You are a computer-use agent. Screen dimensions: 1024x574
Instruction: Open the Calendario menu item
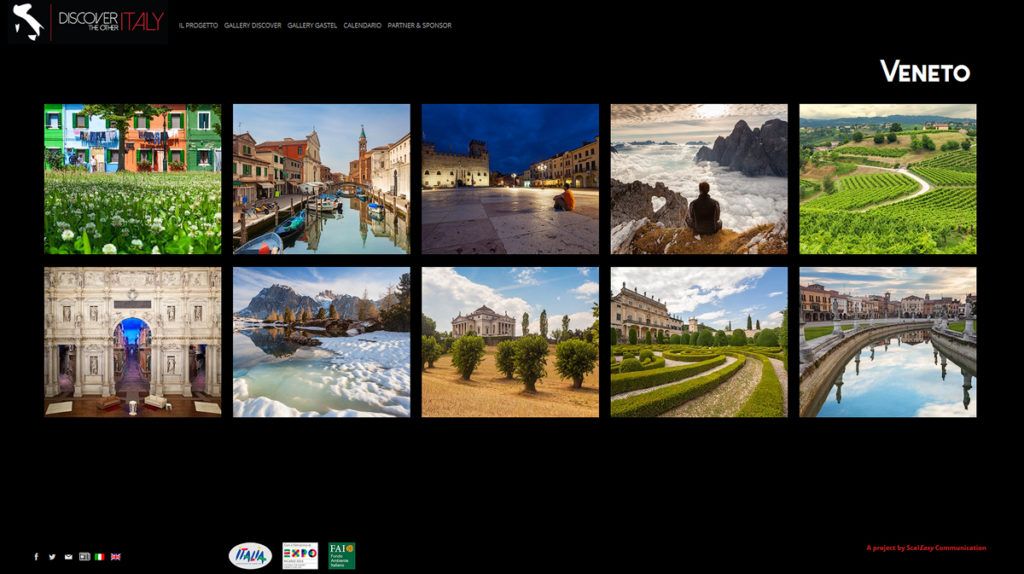pyautogui.click(x=362, y=25)
